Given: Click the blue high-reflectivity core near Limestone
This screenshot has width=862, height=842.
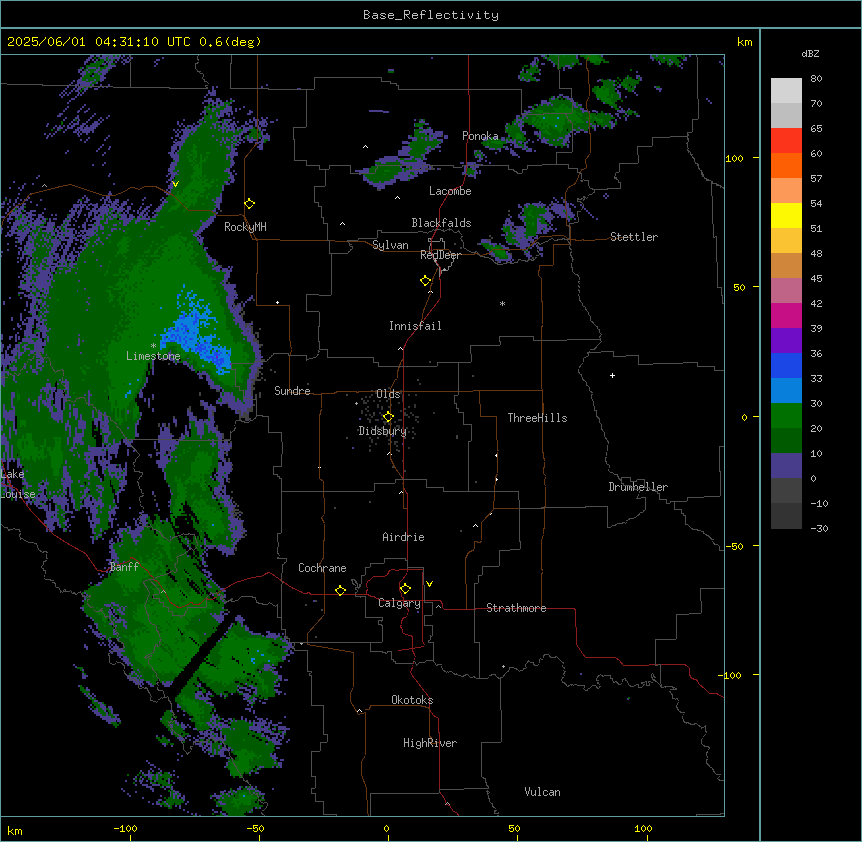Looking at the screenshot, I should (x=197, y=334).
